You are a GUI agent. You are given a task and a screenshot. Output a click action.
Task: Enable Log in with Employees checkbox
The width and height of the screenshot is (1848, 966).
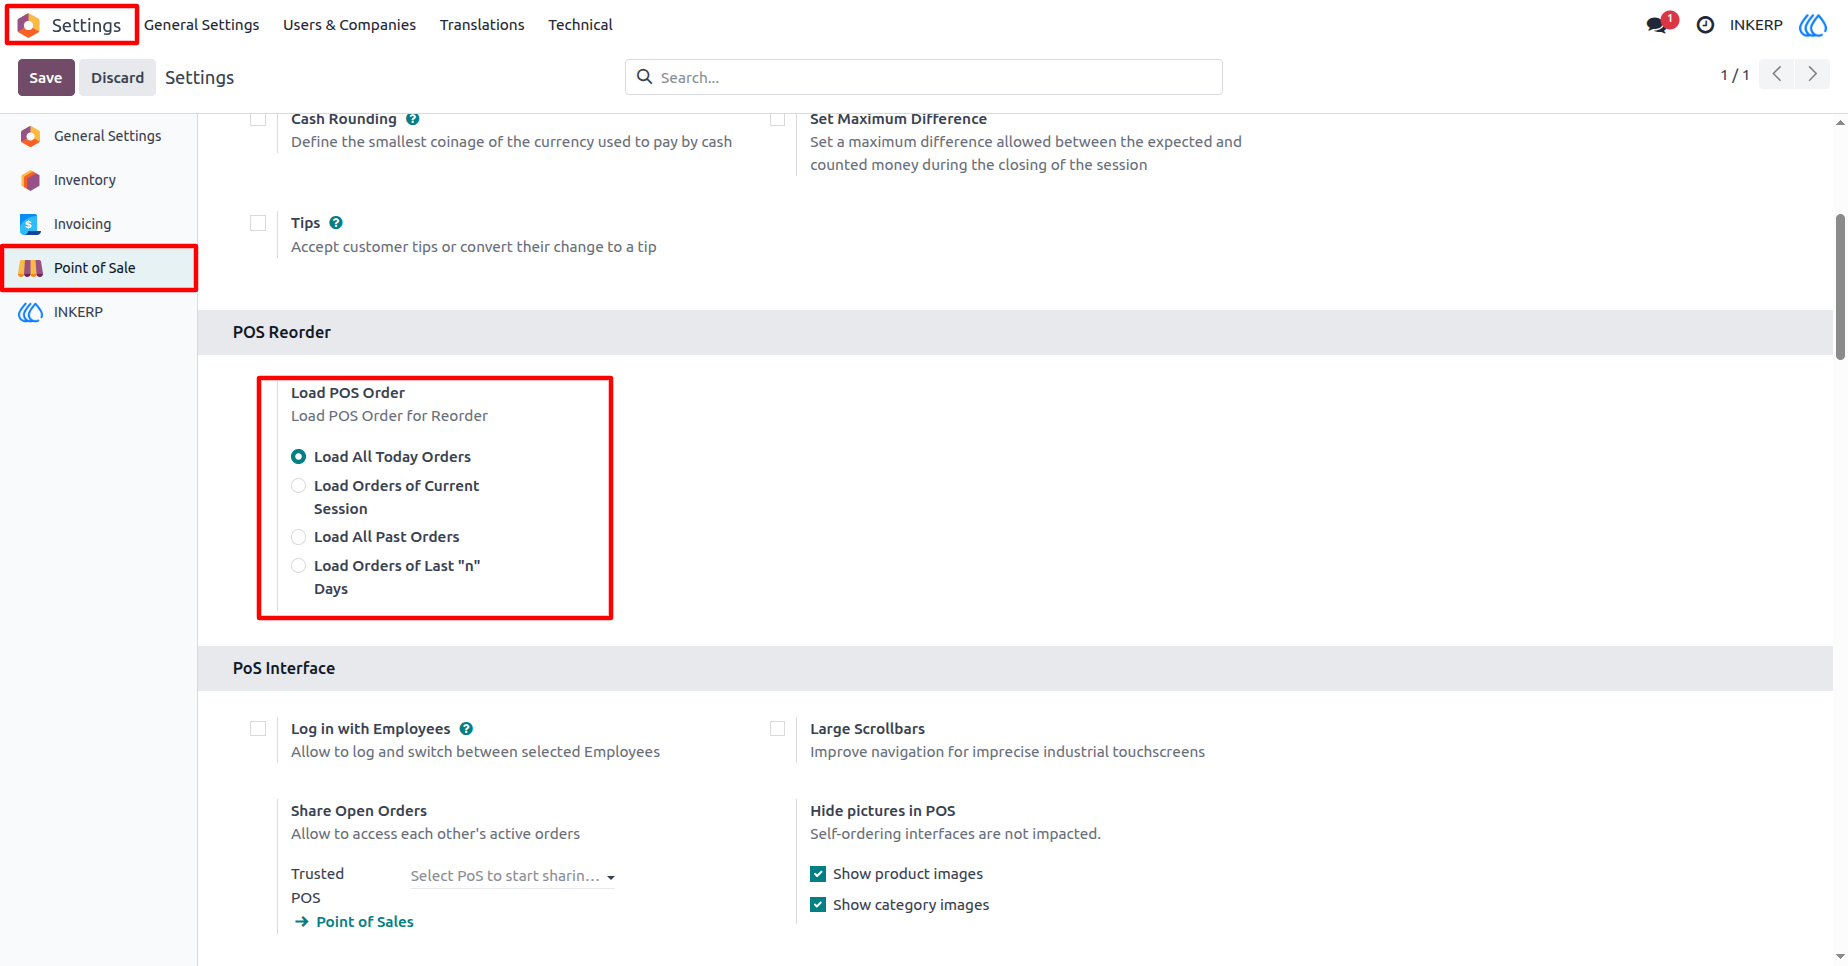pyautogui.click(x=258, y=729)
